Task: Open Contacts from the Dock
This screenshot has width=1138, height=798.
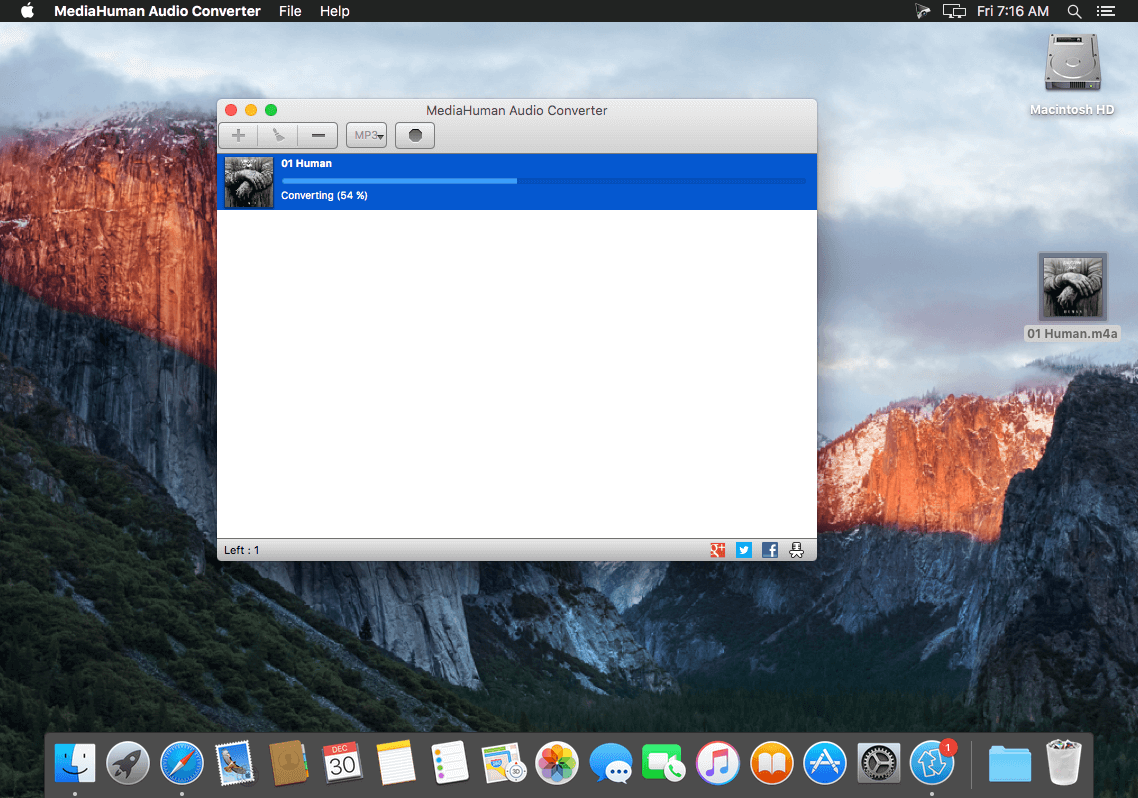Action: (x=288, y=763)
